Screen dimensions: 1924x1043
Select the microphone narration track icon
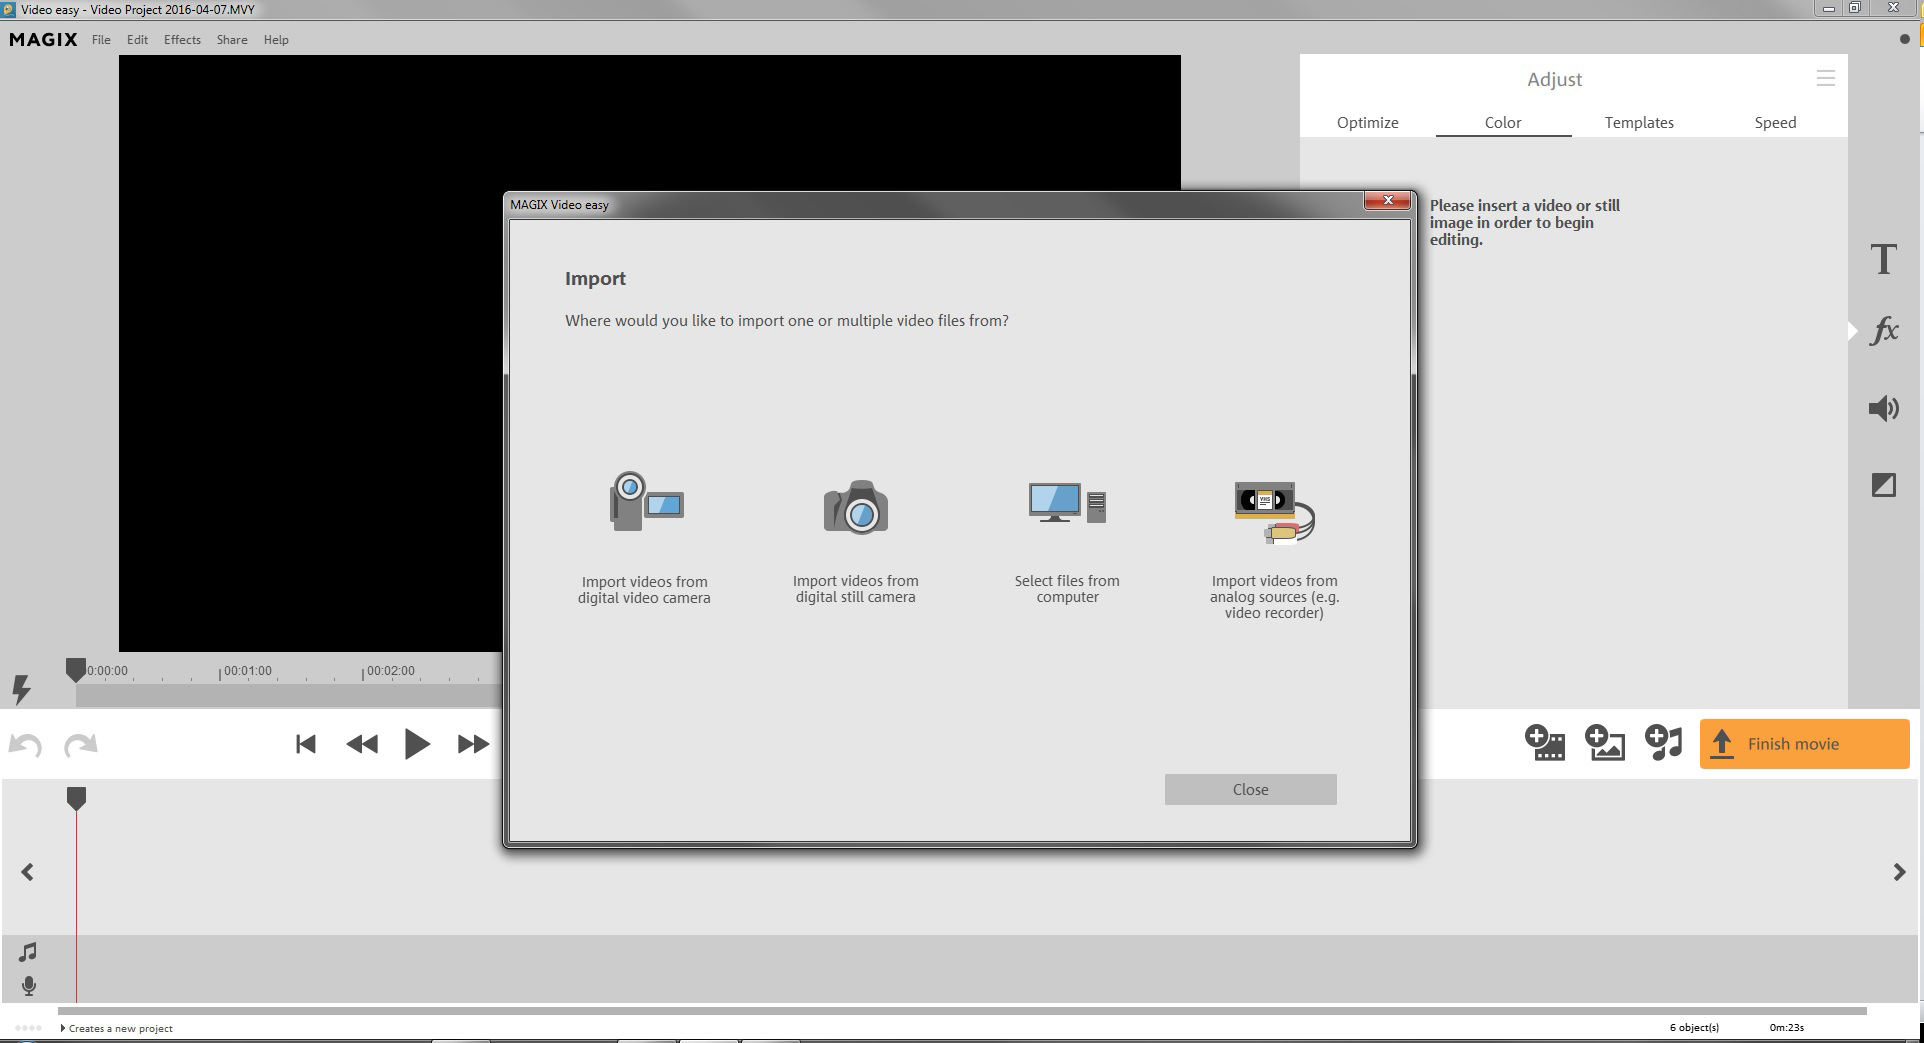[29, 987]
